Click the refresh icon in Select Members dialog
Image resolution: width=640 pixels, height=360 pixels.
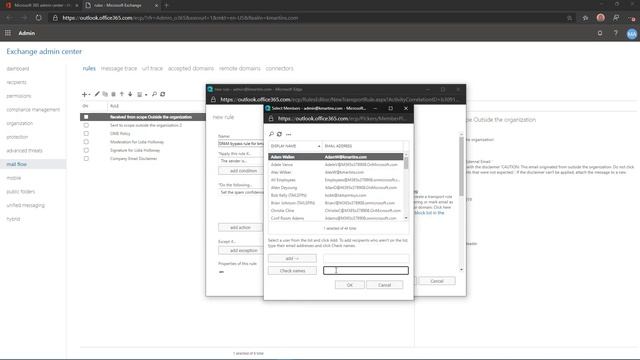280,134
